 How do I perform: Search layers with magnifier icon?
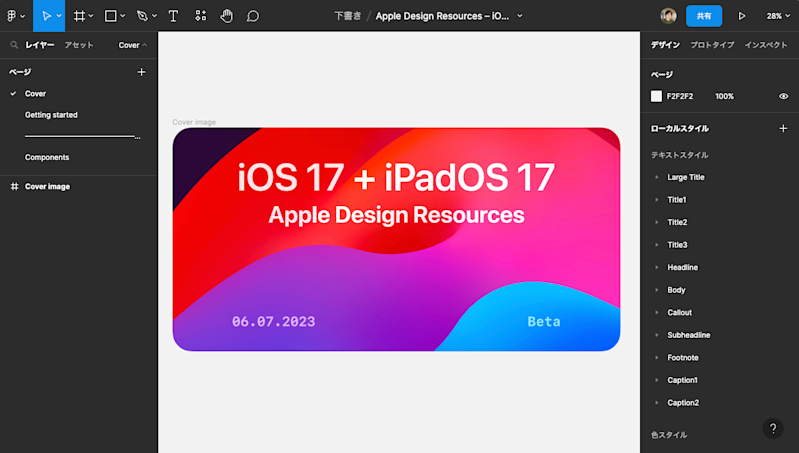[14, 45]
